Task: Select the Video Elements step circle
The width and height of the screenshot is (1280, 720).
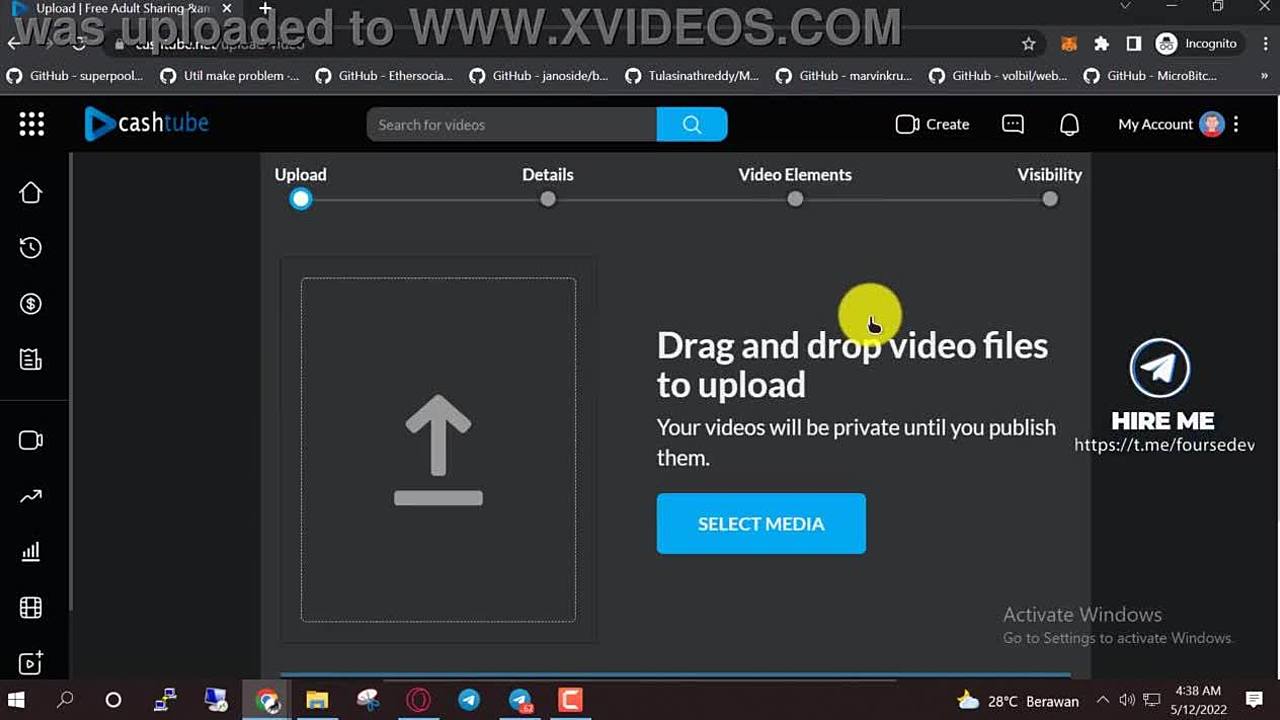Action: pos(795,199)
